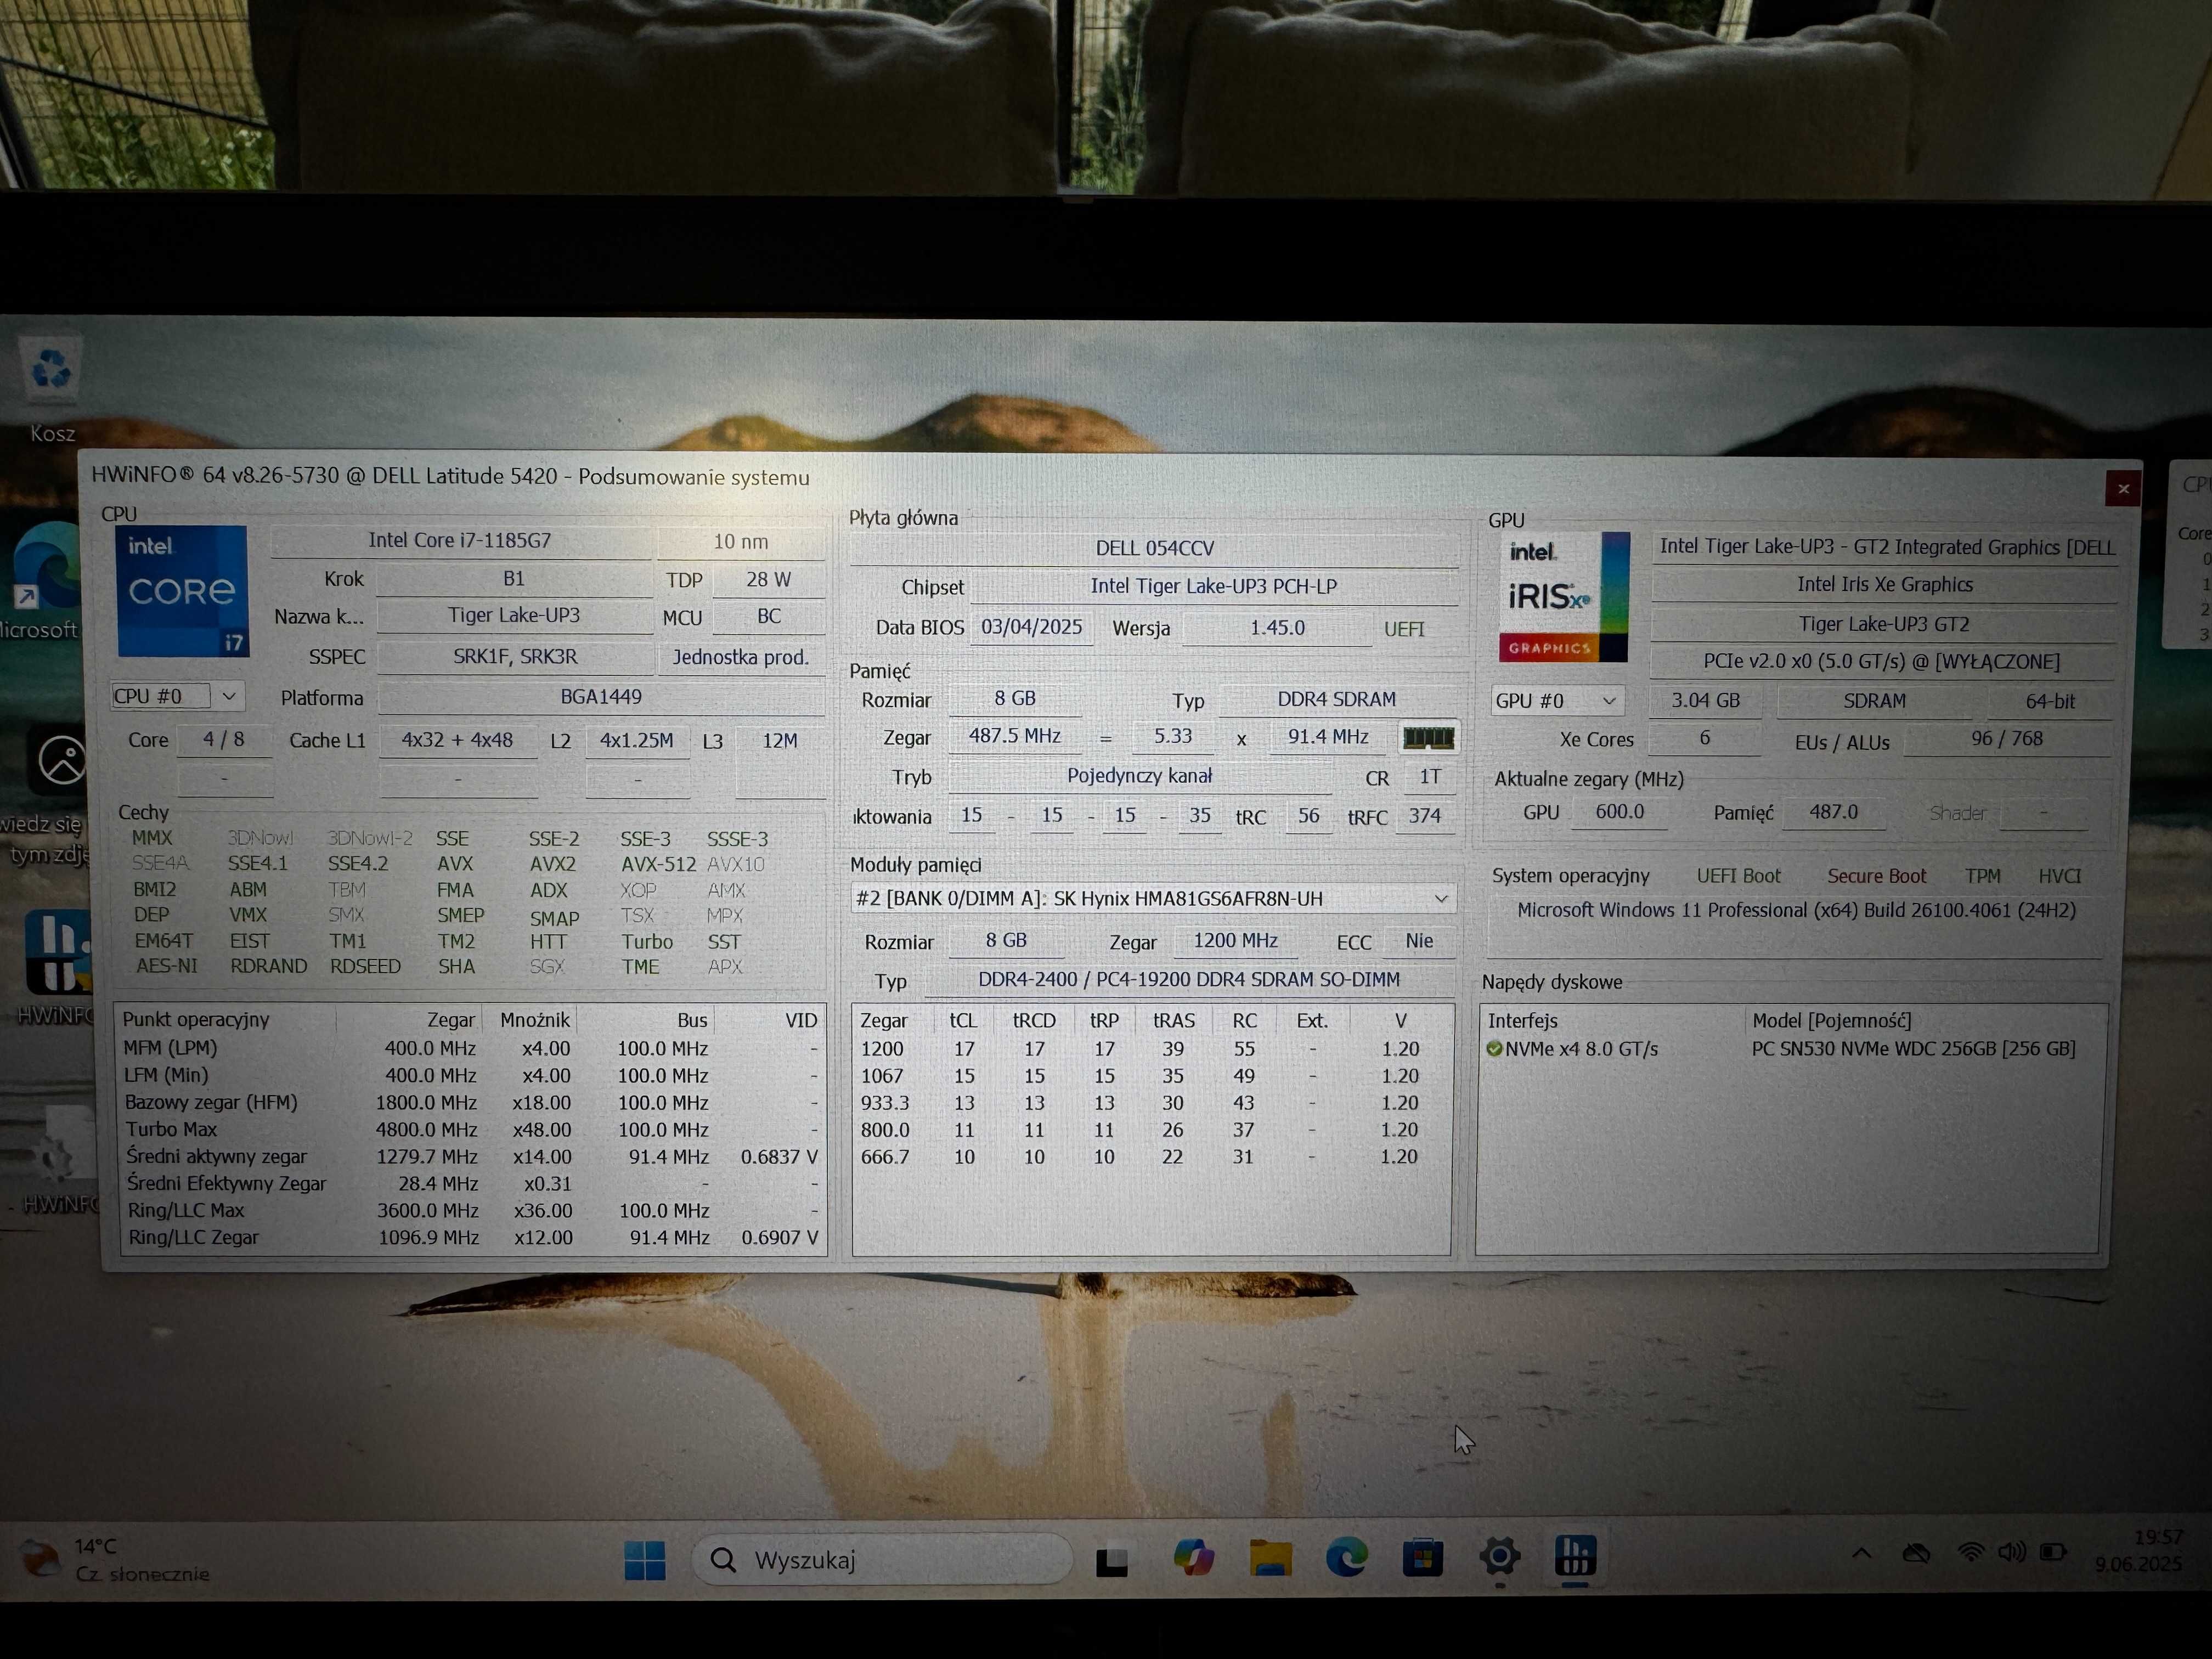
Task: Click the 3.04 GB GPU memory value
Action: click(1706, 701)
